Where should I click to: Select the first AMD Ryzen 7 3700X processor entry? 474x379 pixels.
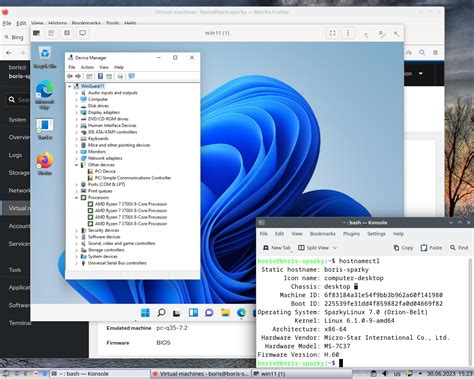[x=127, y=204]
